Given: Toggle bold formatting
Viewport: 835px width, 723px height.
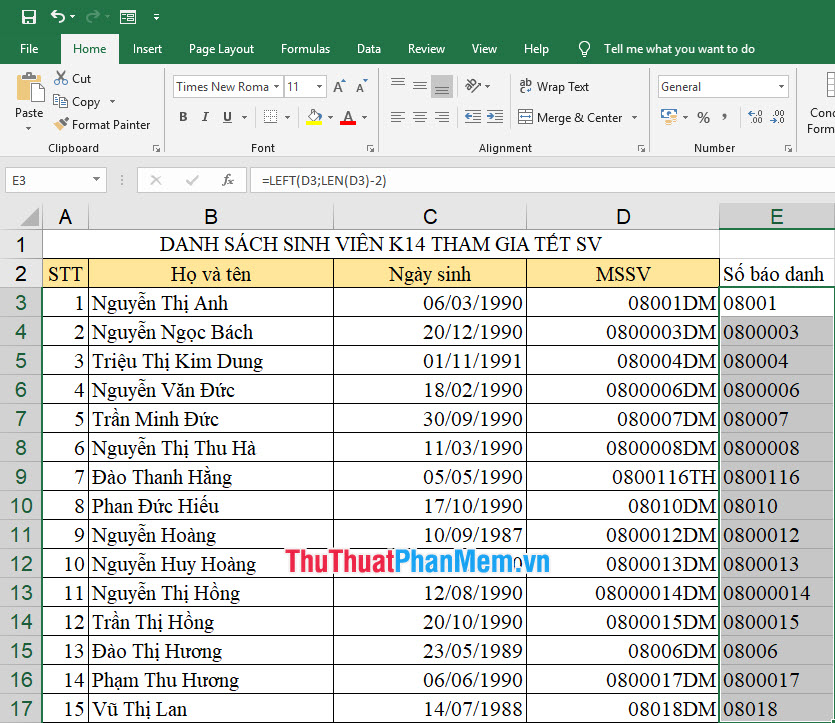Looking at the screenshot, I should (x=183, y=117).
